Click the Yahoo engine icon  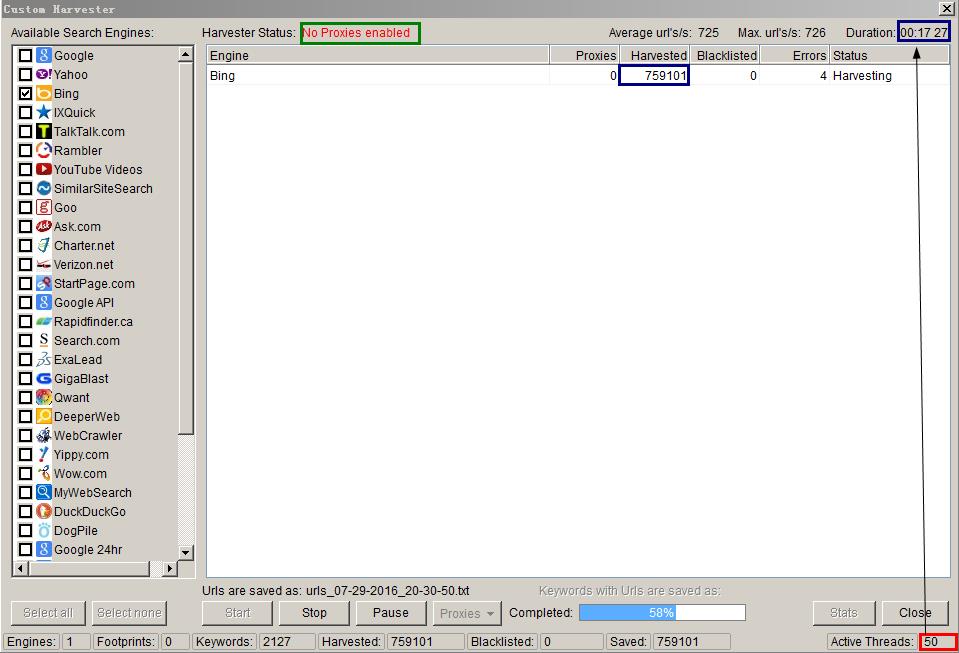point(43,74)
